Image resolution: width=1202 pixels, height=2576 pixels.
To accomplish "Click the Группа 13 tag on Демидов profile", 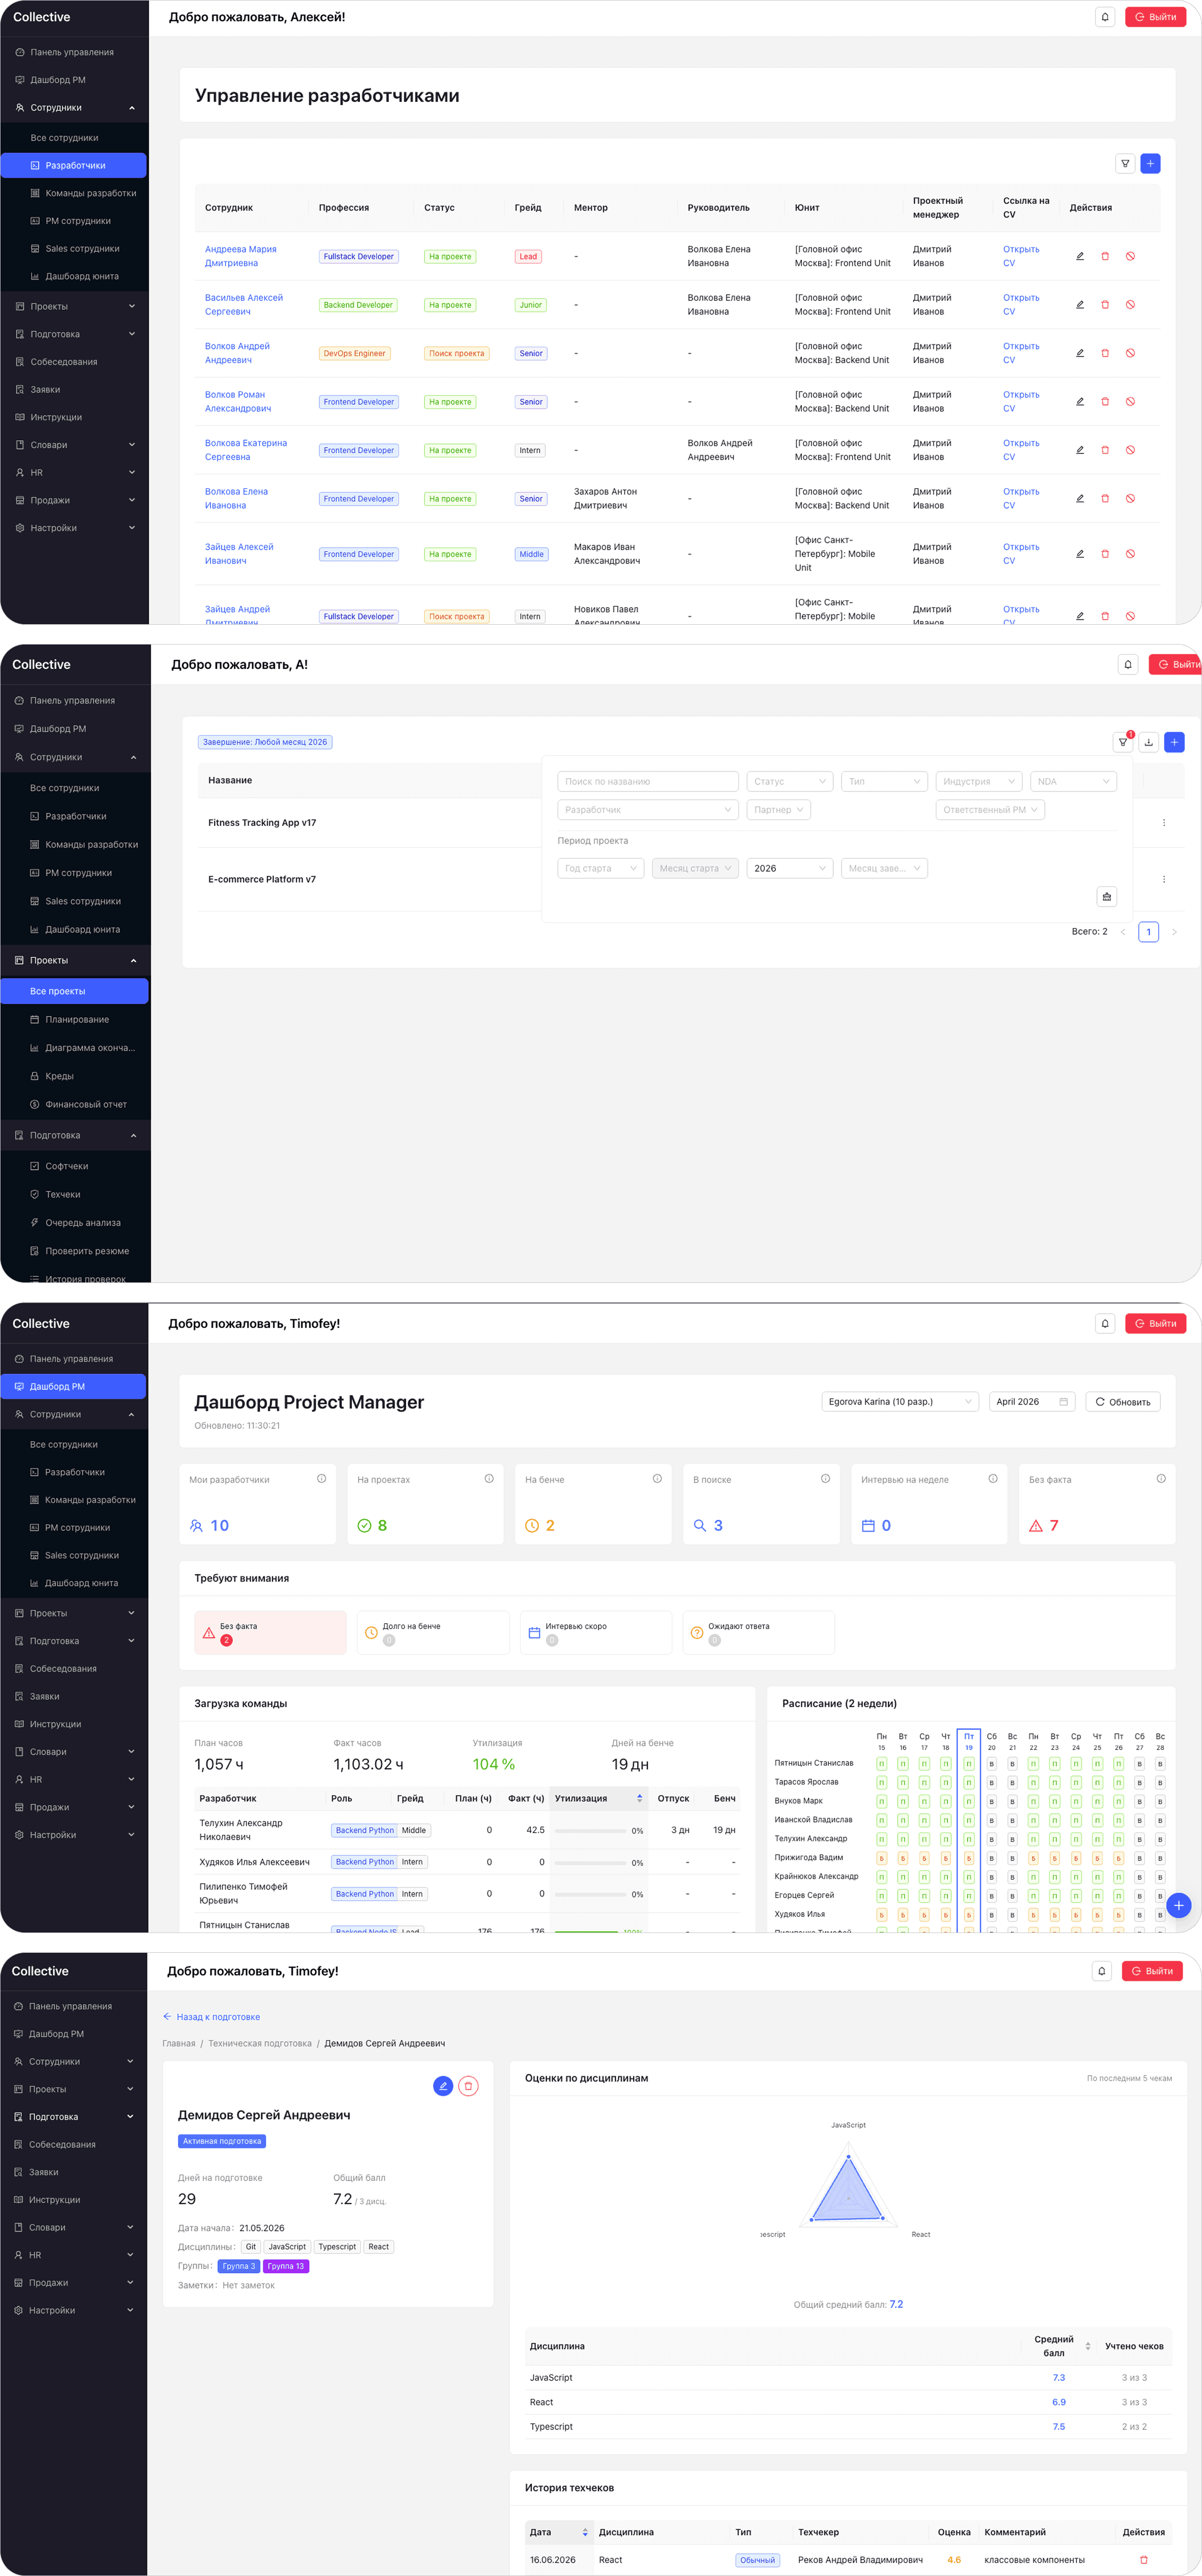I will (x=286, y=2266).
